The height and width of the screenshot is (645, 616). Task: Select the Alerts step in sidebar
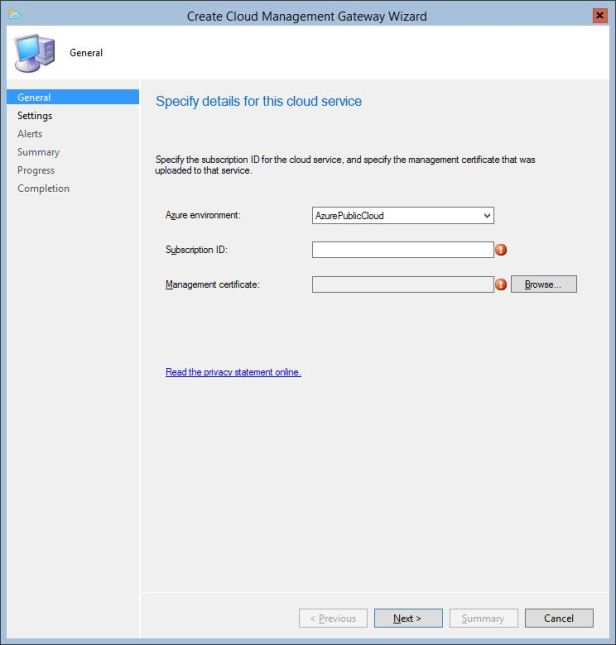pyautogui.click(x=30, y=134)
